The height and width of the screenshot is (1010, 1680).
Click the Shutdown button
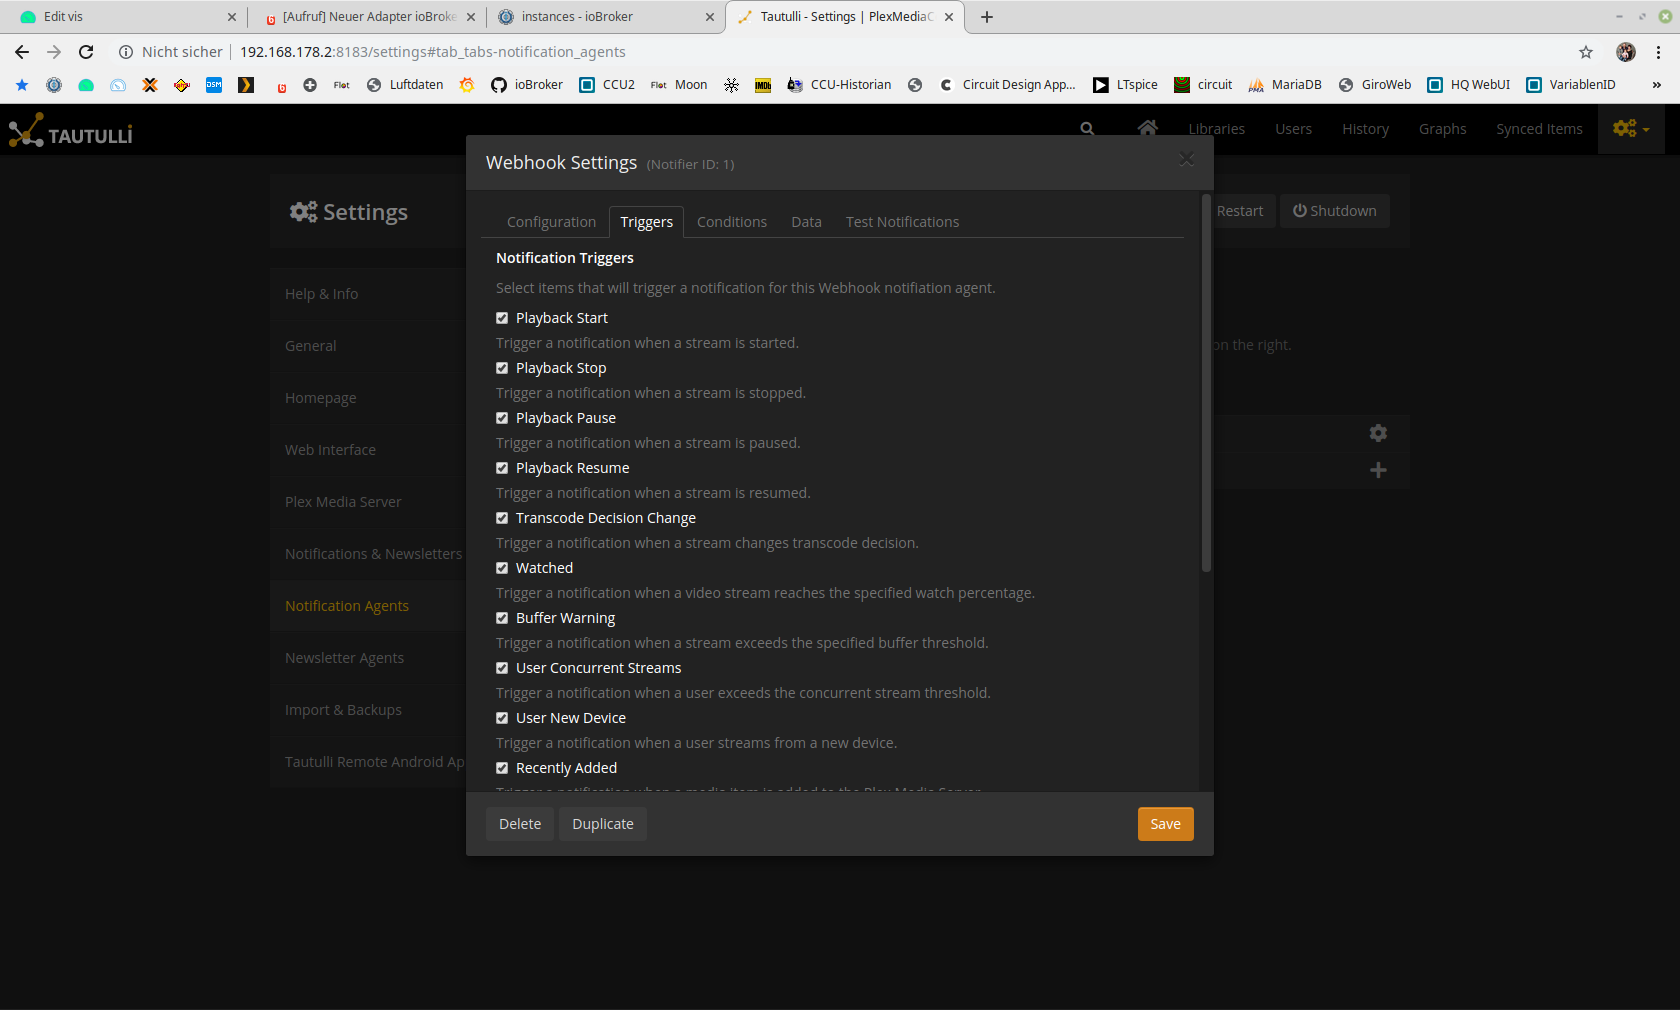coord(1335,211)
